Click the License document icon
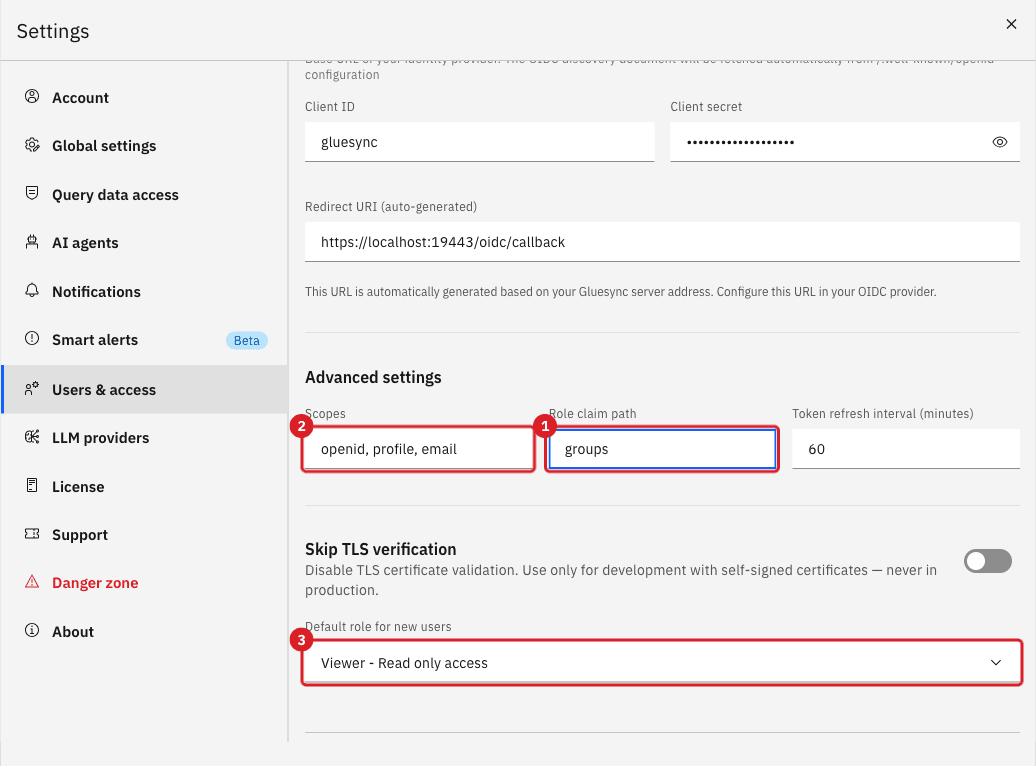The height and width of the screenshot is (766, 1036). tap(32, 486)
